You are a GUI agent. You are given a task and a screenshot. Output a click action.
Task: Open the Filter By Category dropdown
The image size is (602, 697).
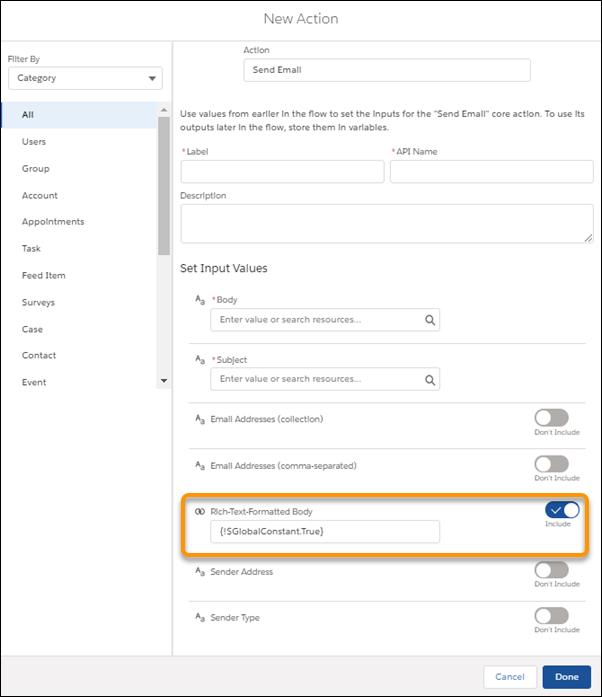(x=85, y=78)
